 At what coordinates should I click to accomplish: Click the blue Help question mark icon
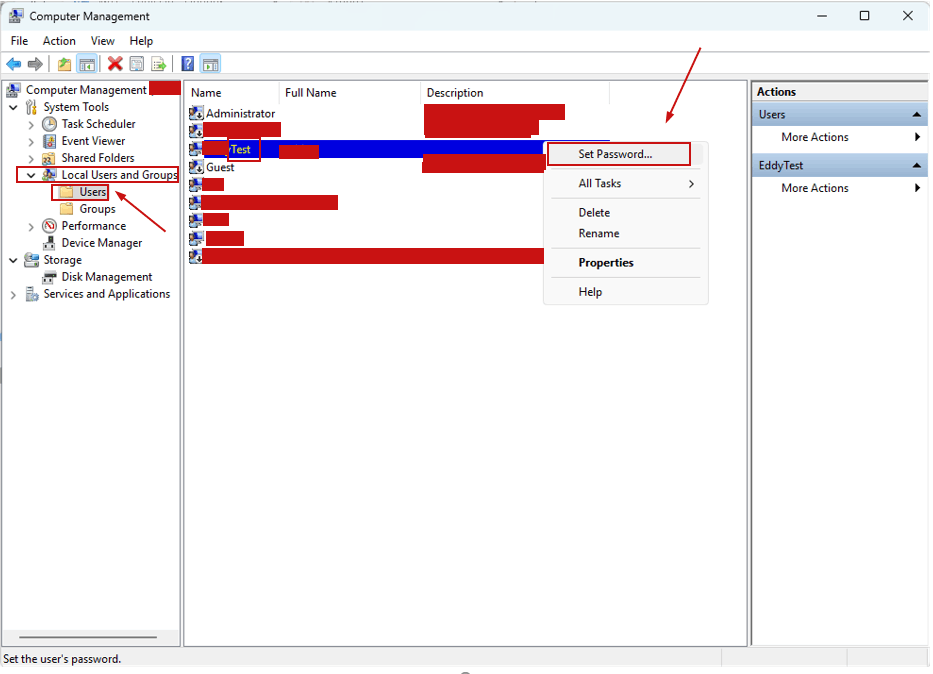(187, 64)
